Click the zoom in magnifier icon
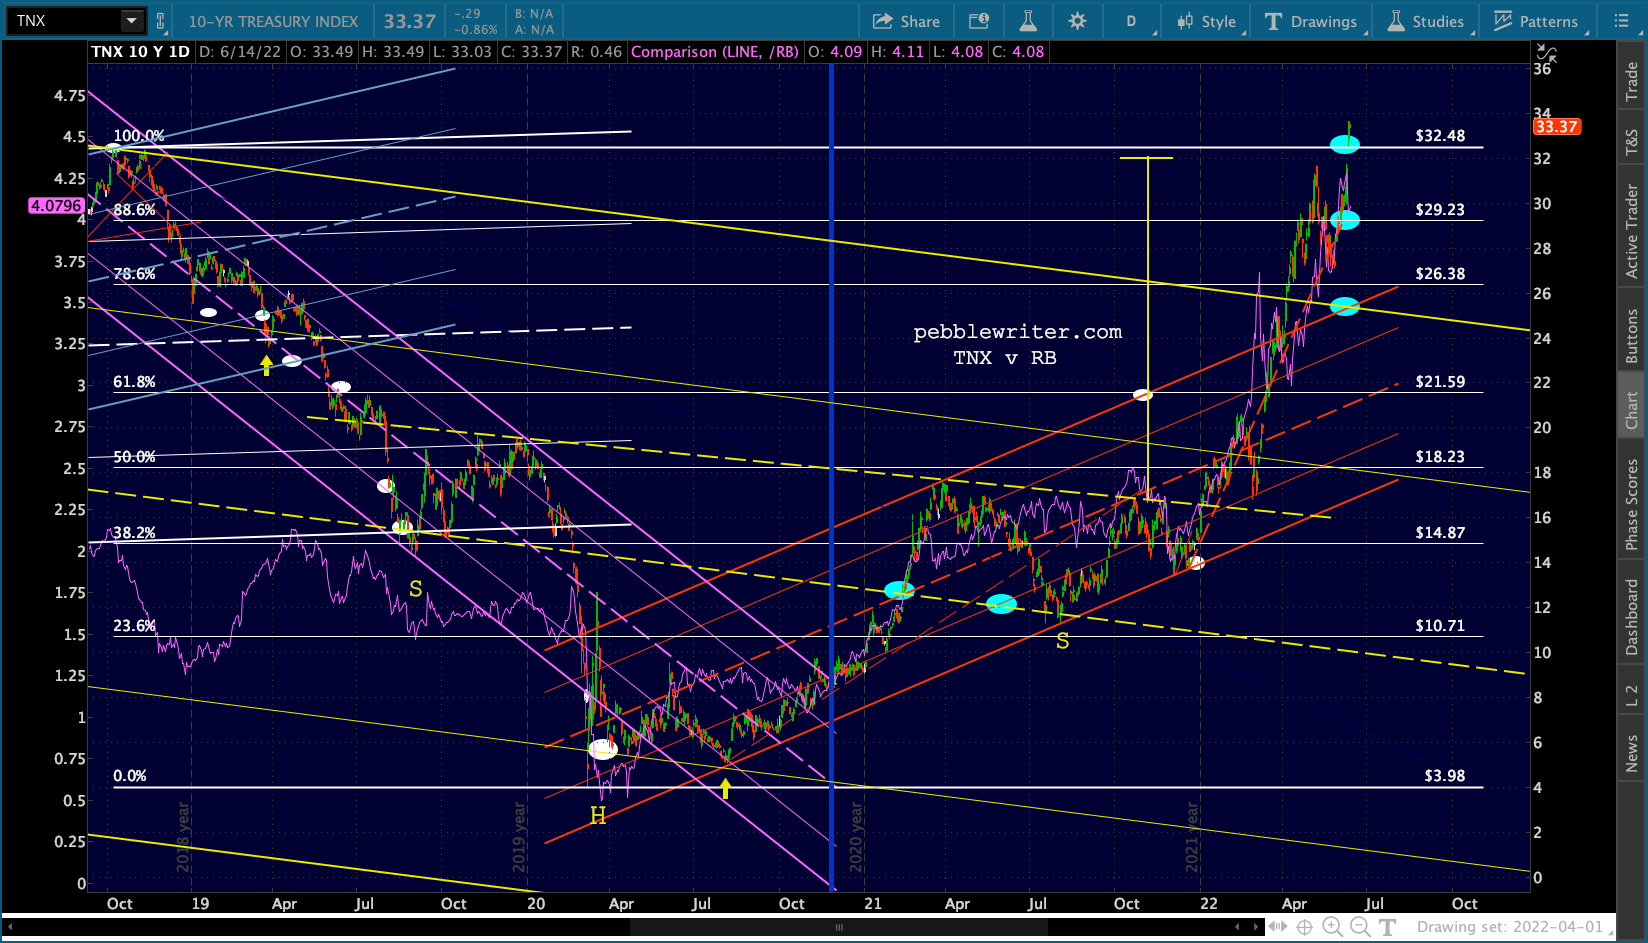The height and width of the screenshot is (943, 1648). [x=1332, y=927]
